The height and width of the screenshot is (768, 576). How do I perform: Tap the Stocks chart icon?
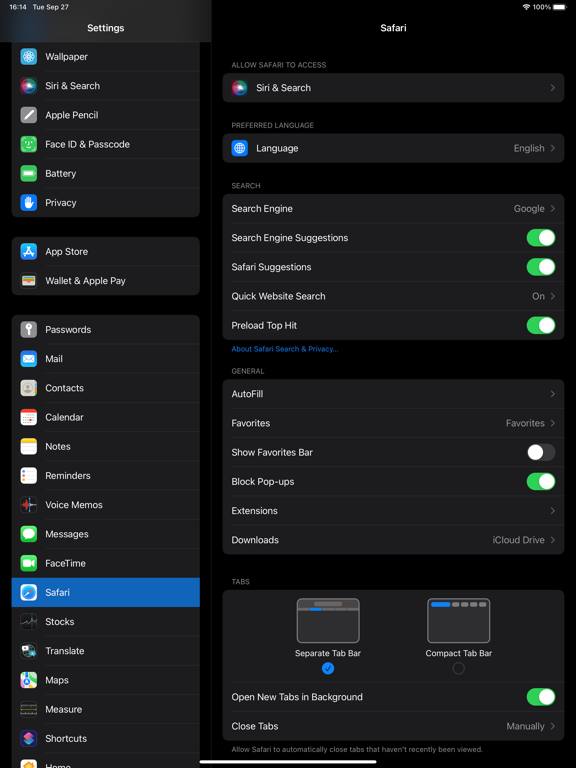(x=28, y=622)
